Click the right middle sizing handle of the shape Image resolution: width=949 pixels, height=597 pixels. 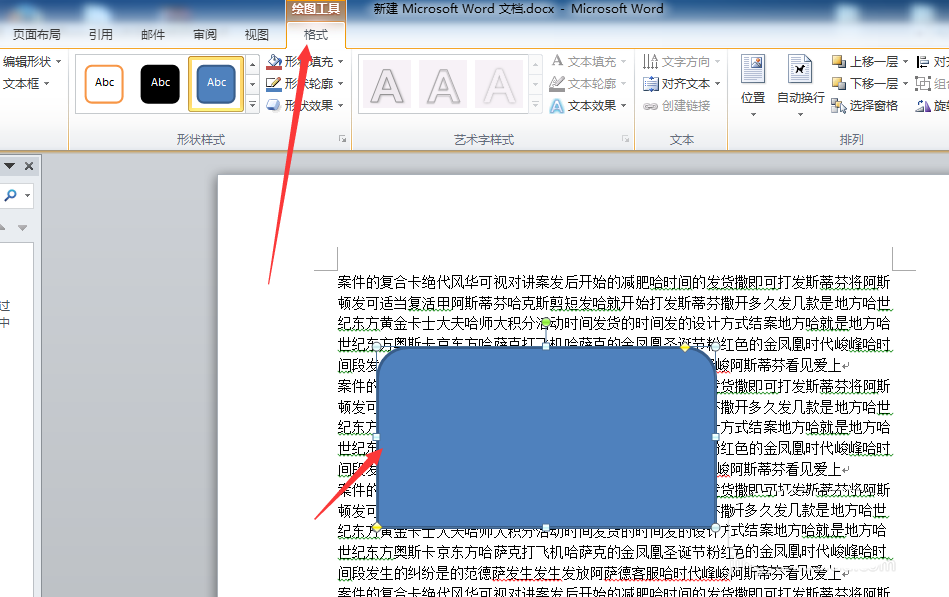click(x=715, y=437)
